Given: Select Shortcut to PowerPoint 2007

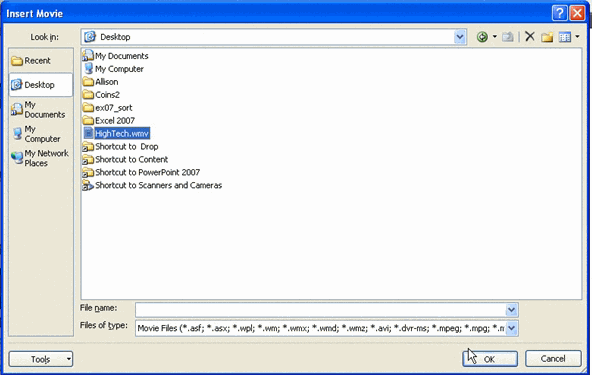Looking at the screenshot, I should [141, 172].
